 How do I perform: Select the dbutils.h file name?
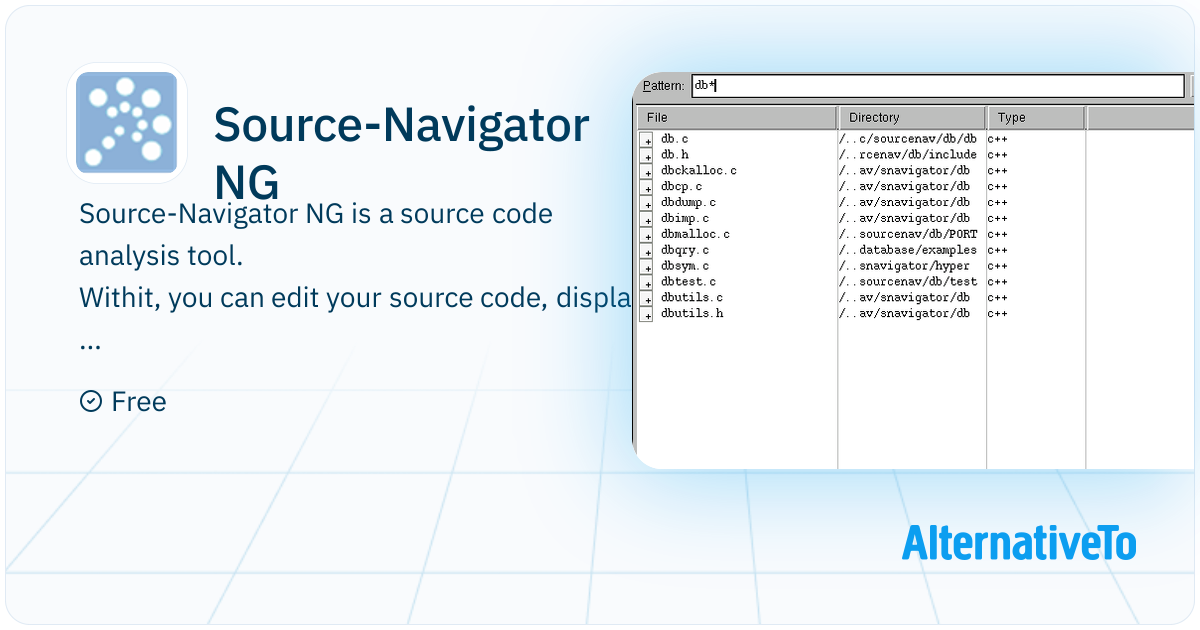click(x=692, y=313)
